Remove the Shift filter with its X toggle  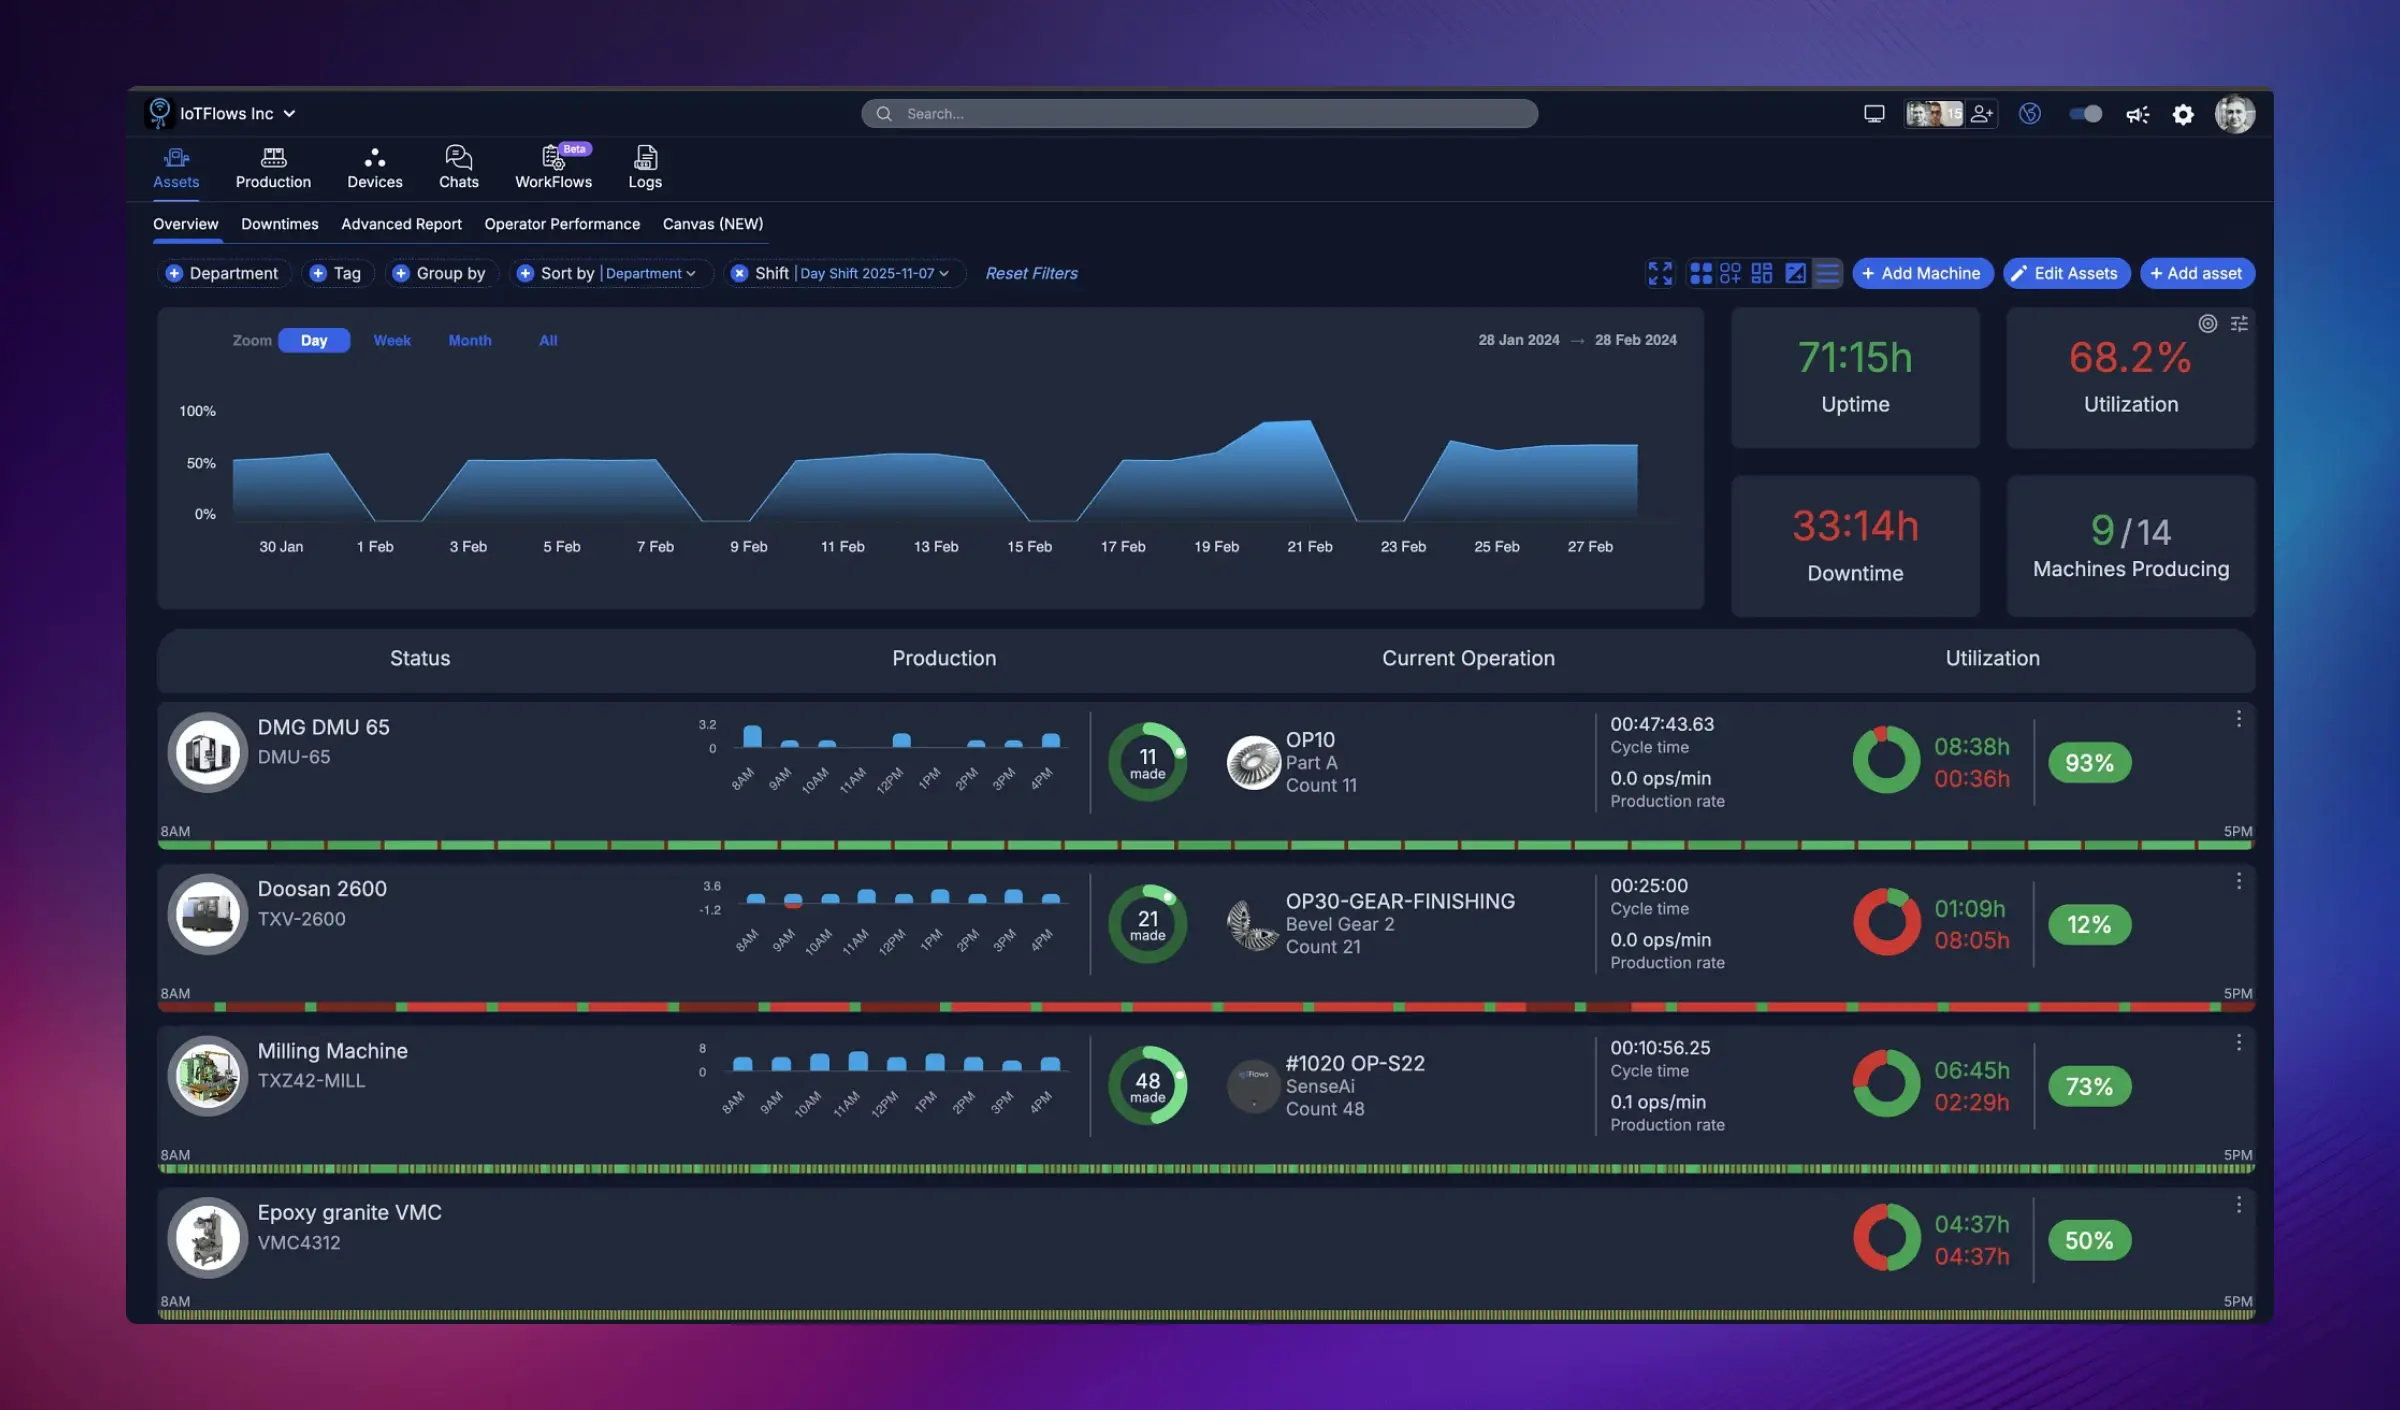point(738,272)
